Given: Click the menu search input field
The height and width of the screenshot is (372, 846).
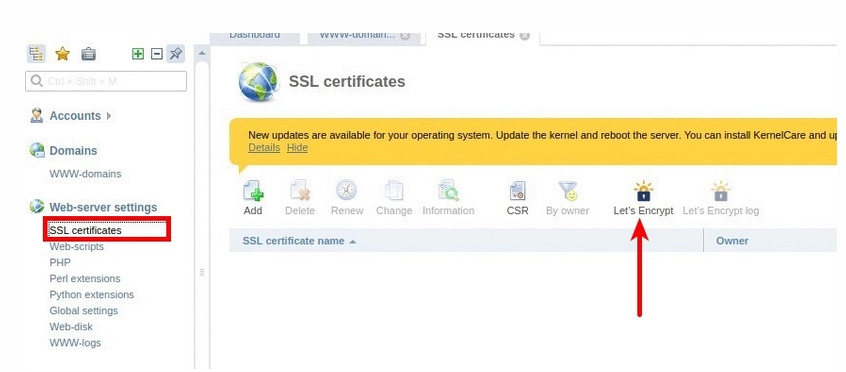Looking at the screenshot, I should pos(106,81).
